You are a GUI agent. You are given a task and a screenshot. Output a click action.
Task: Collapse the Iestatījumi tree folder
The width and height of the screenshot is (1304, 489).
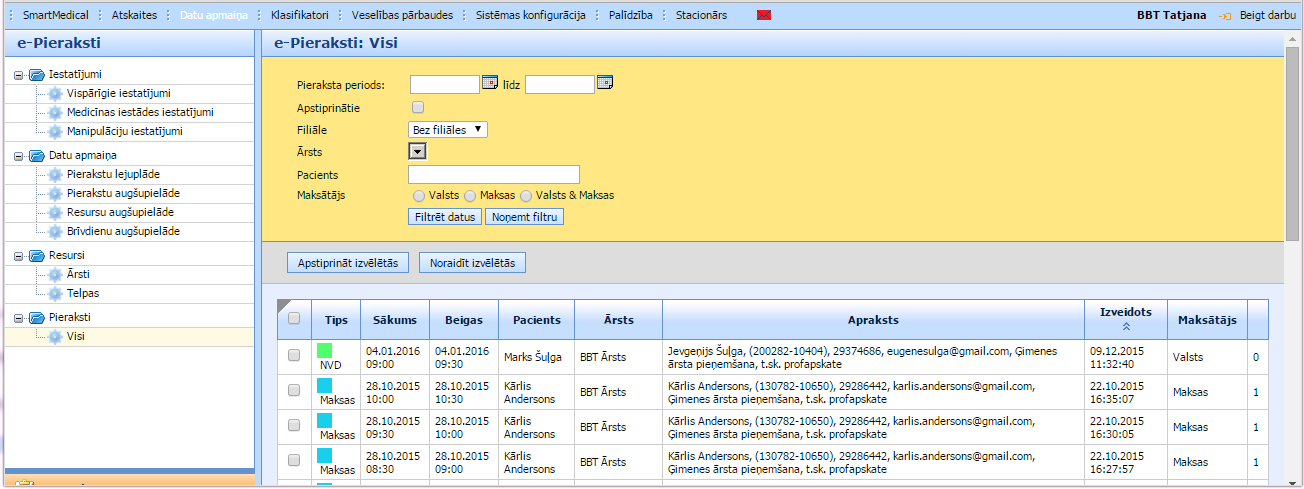pyautogui.click(x=19, y=75)
